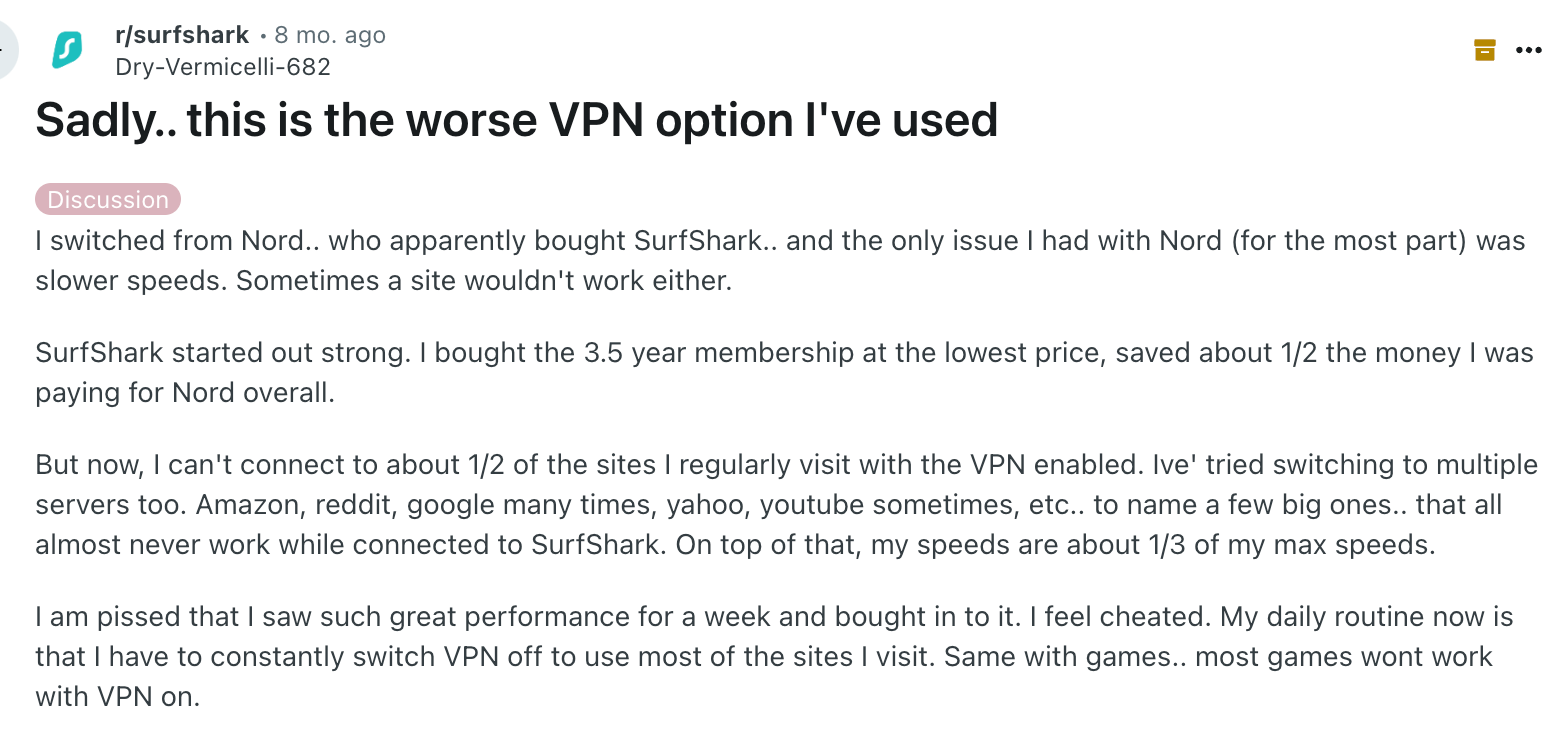Image resolution: width=1568 pixels, height=730 pixels.
Task: Open the three-dot post options menu
Action: 1529,50
